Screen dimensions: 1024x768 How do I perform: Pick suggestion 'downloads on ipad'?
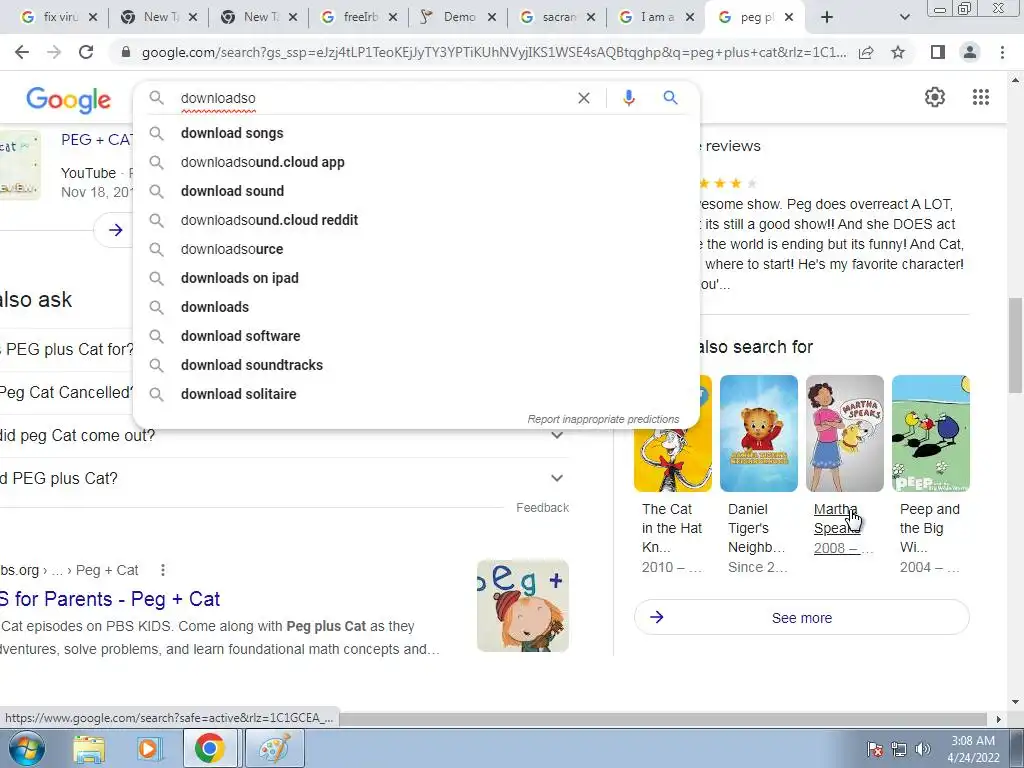click(416, 278)
